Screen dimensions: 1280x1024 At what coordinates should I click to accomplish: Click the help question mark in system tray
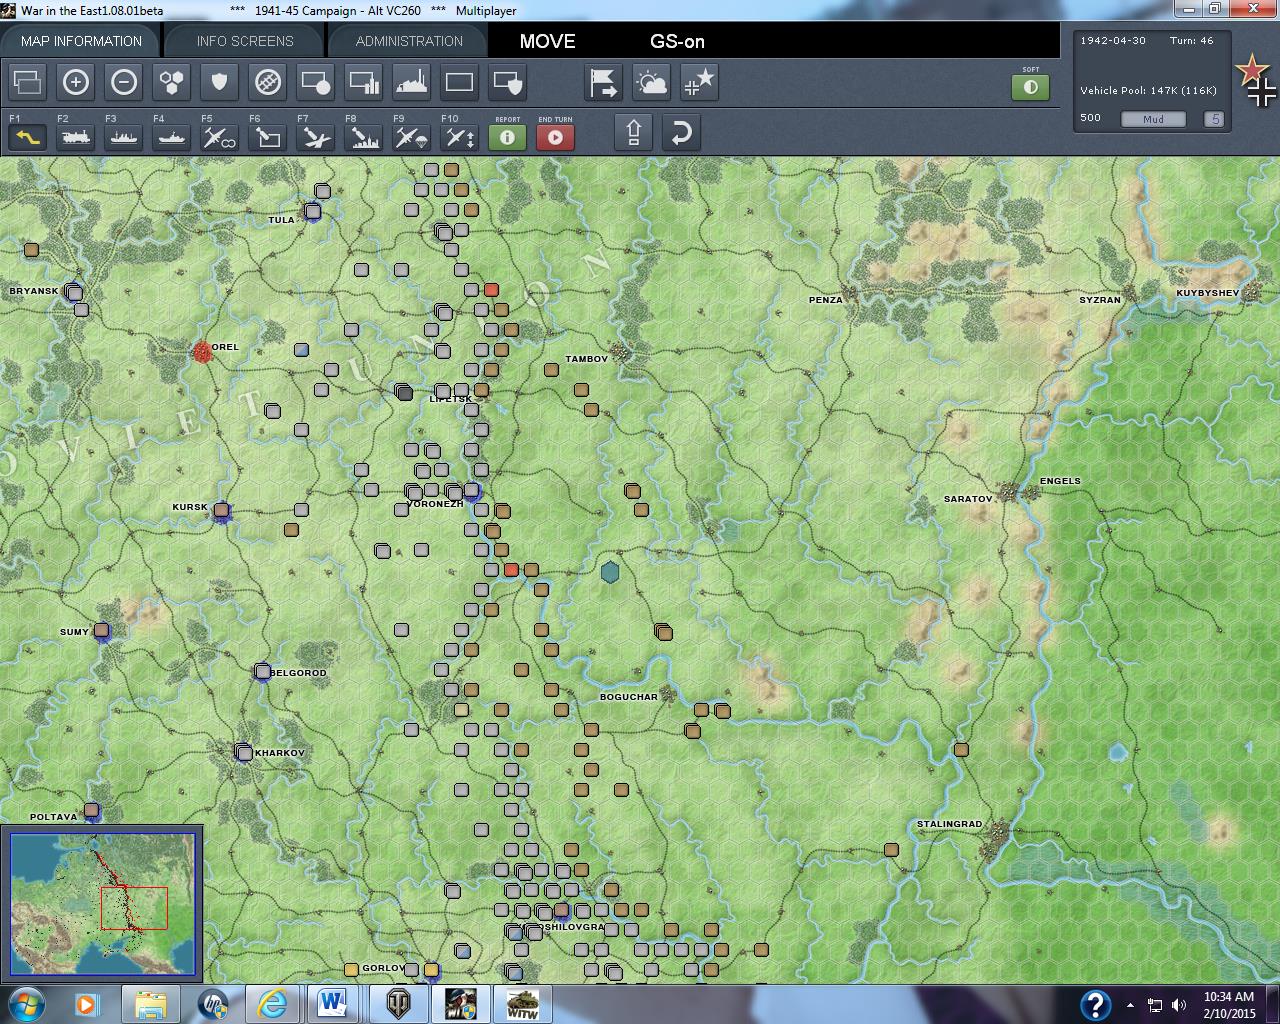pos(1095,1004)
